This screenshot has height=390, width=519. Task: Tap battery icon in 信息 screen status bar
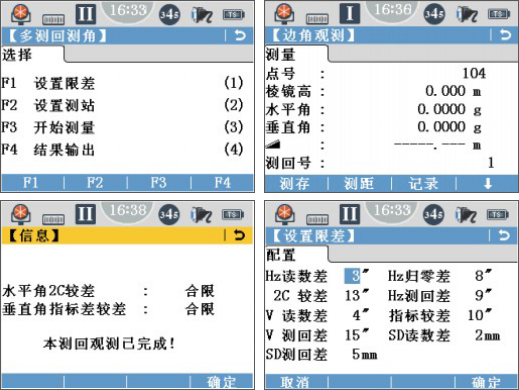coord(233,214)
